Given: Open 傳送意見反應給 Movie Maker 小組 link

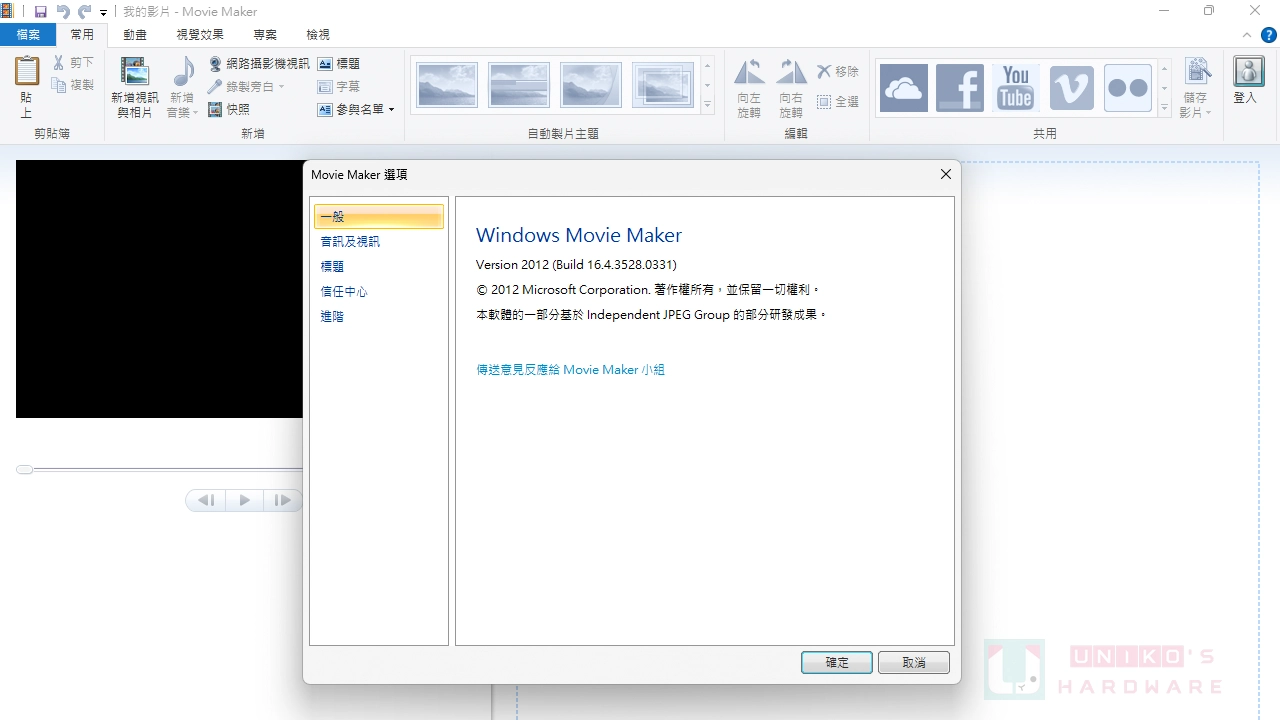Looking at the screenshot, I should [x=570, y=370].
